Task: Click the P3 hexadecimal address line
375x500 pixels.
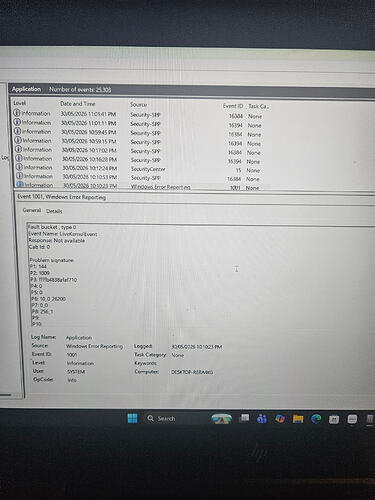Action: point(53,279)
